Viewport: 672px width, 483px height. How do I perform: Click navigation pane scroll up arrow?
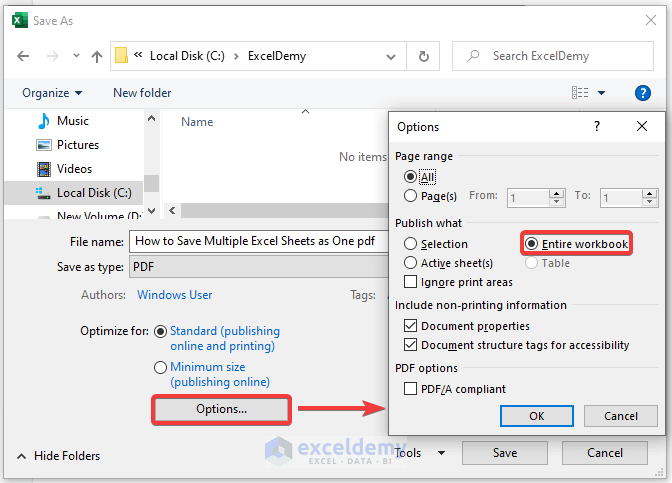point(152,118)
